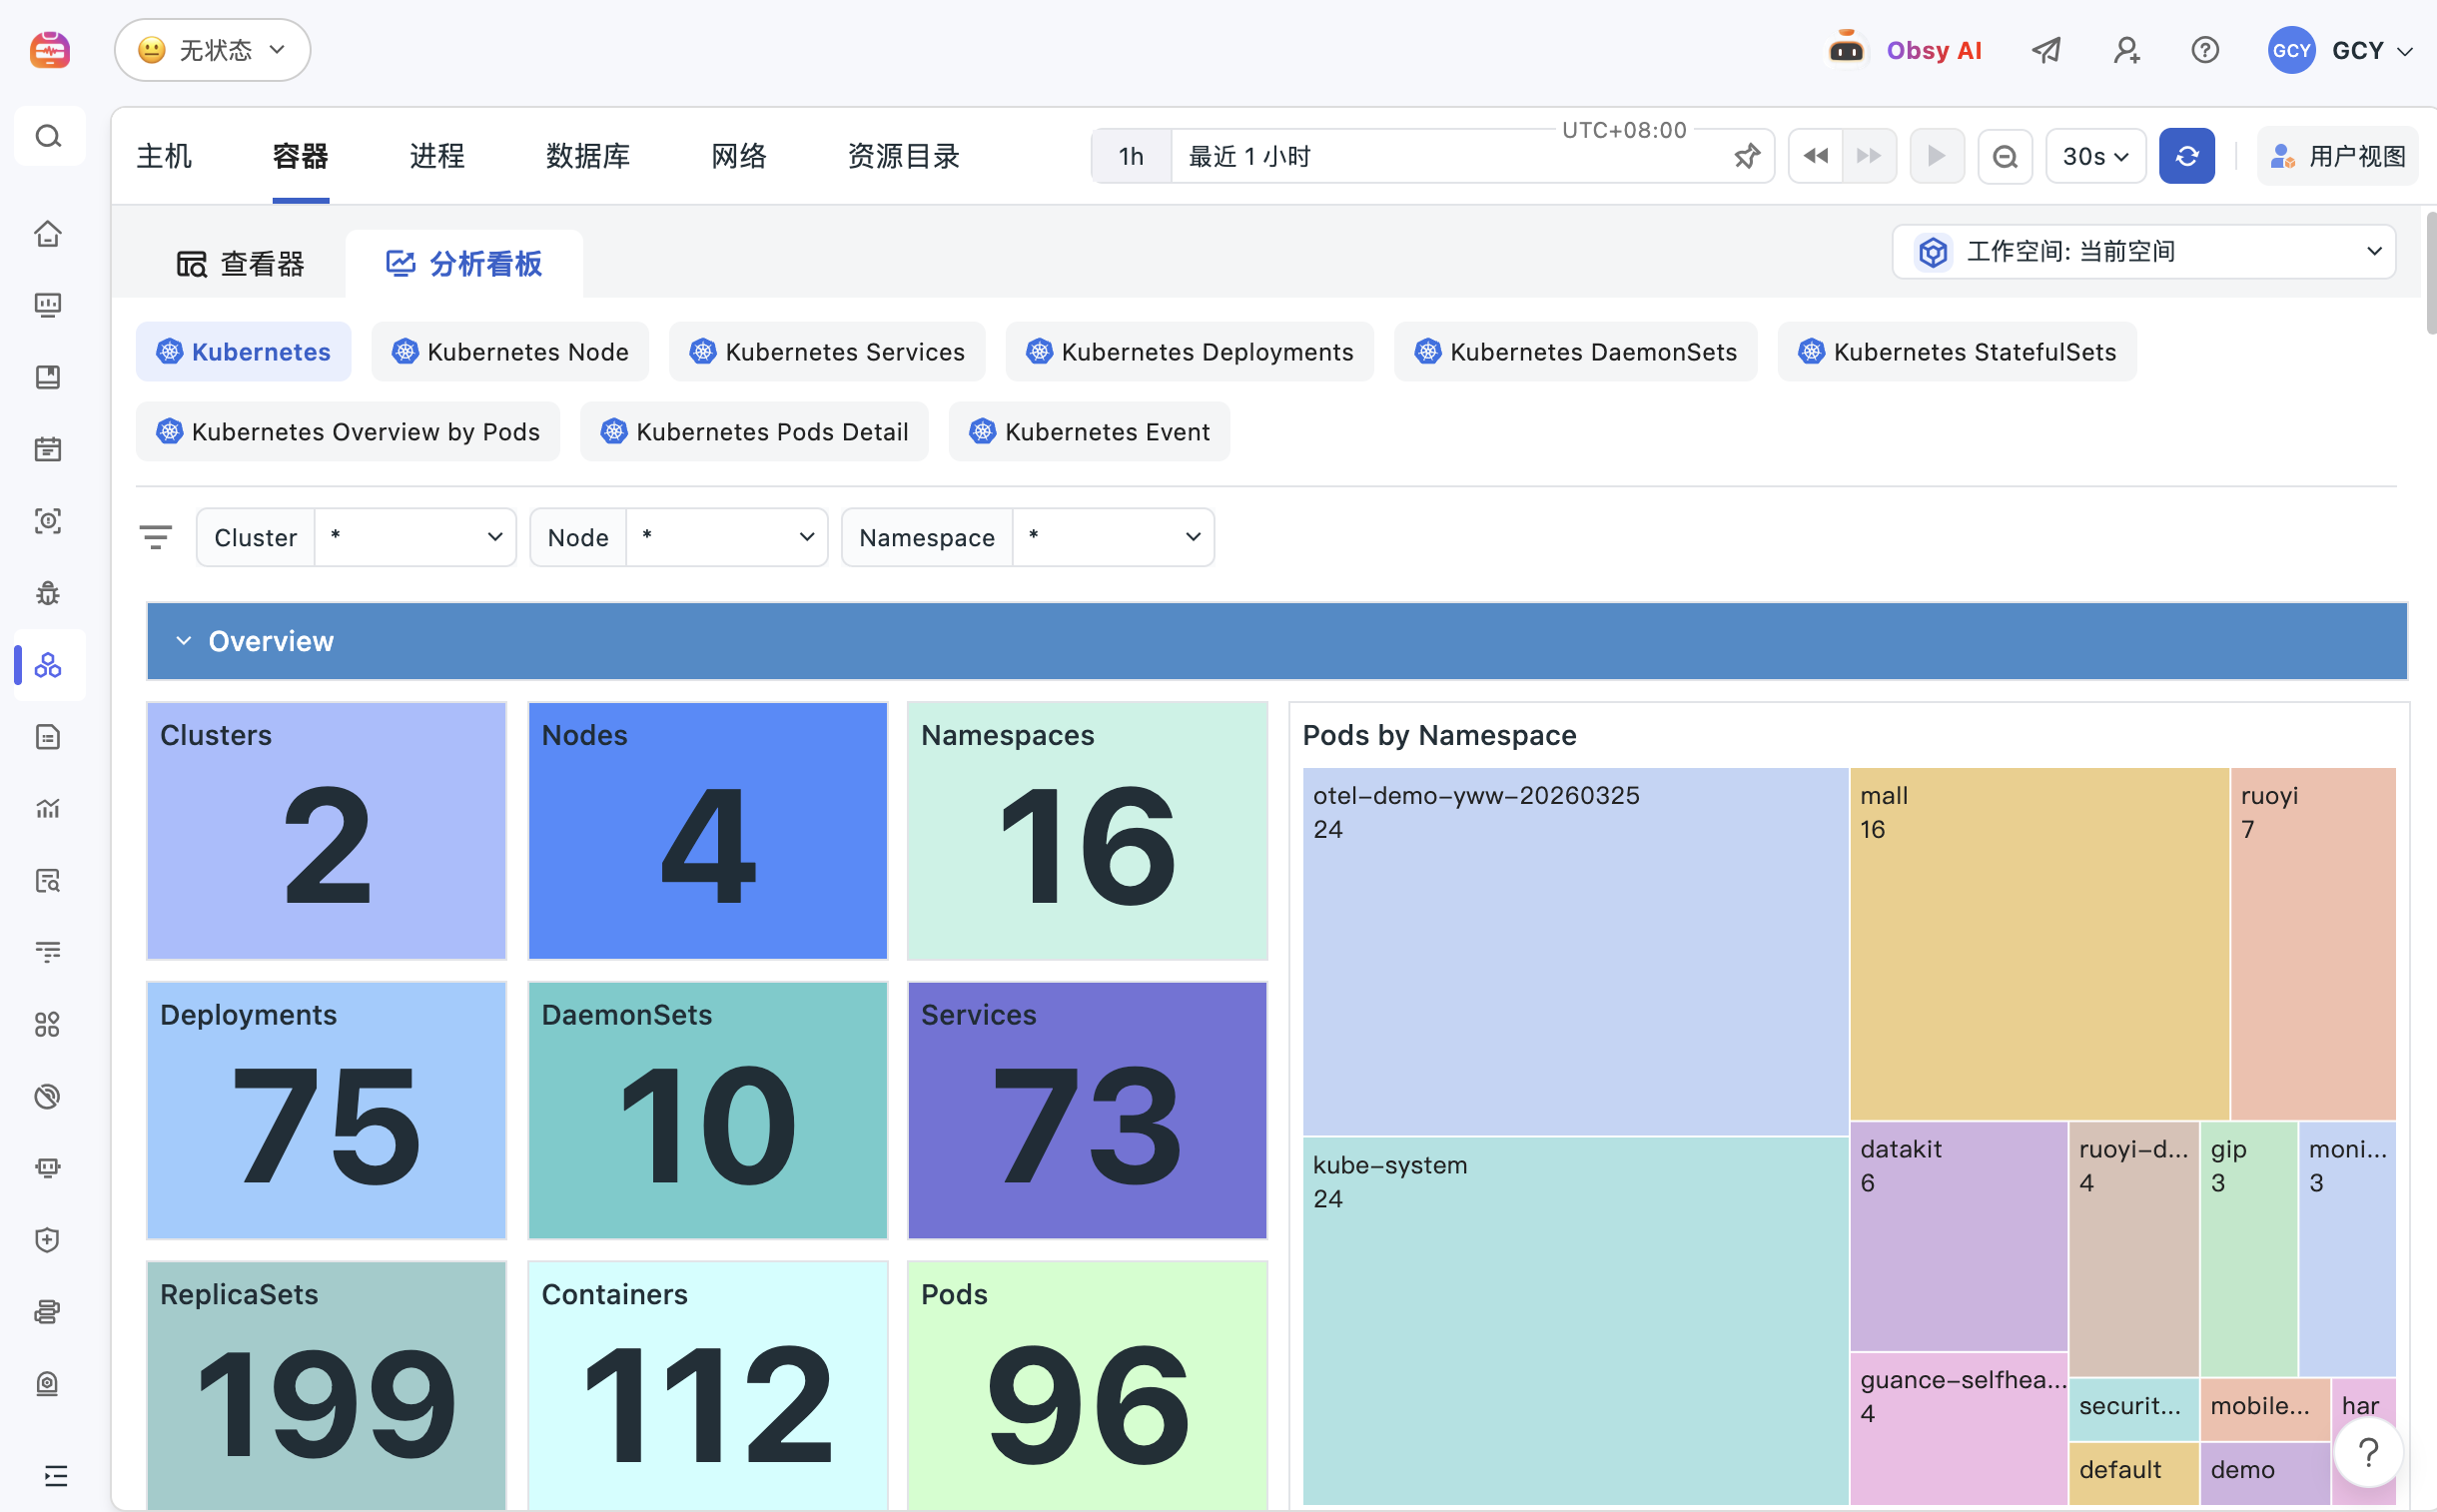Click the Deployments stat card

[x=326, y=1110]
